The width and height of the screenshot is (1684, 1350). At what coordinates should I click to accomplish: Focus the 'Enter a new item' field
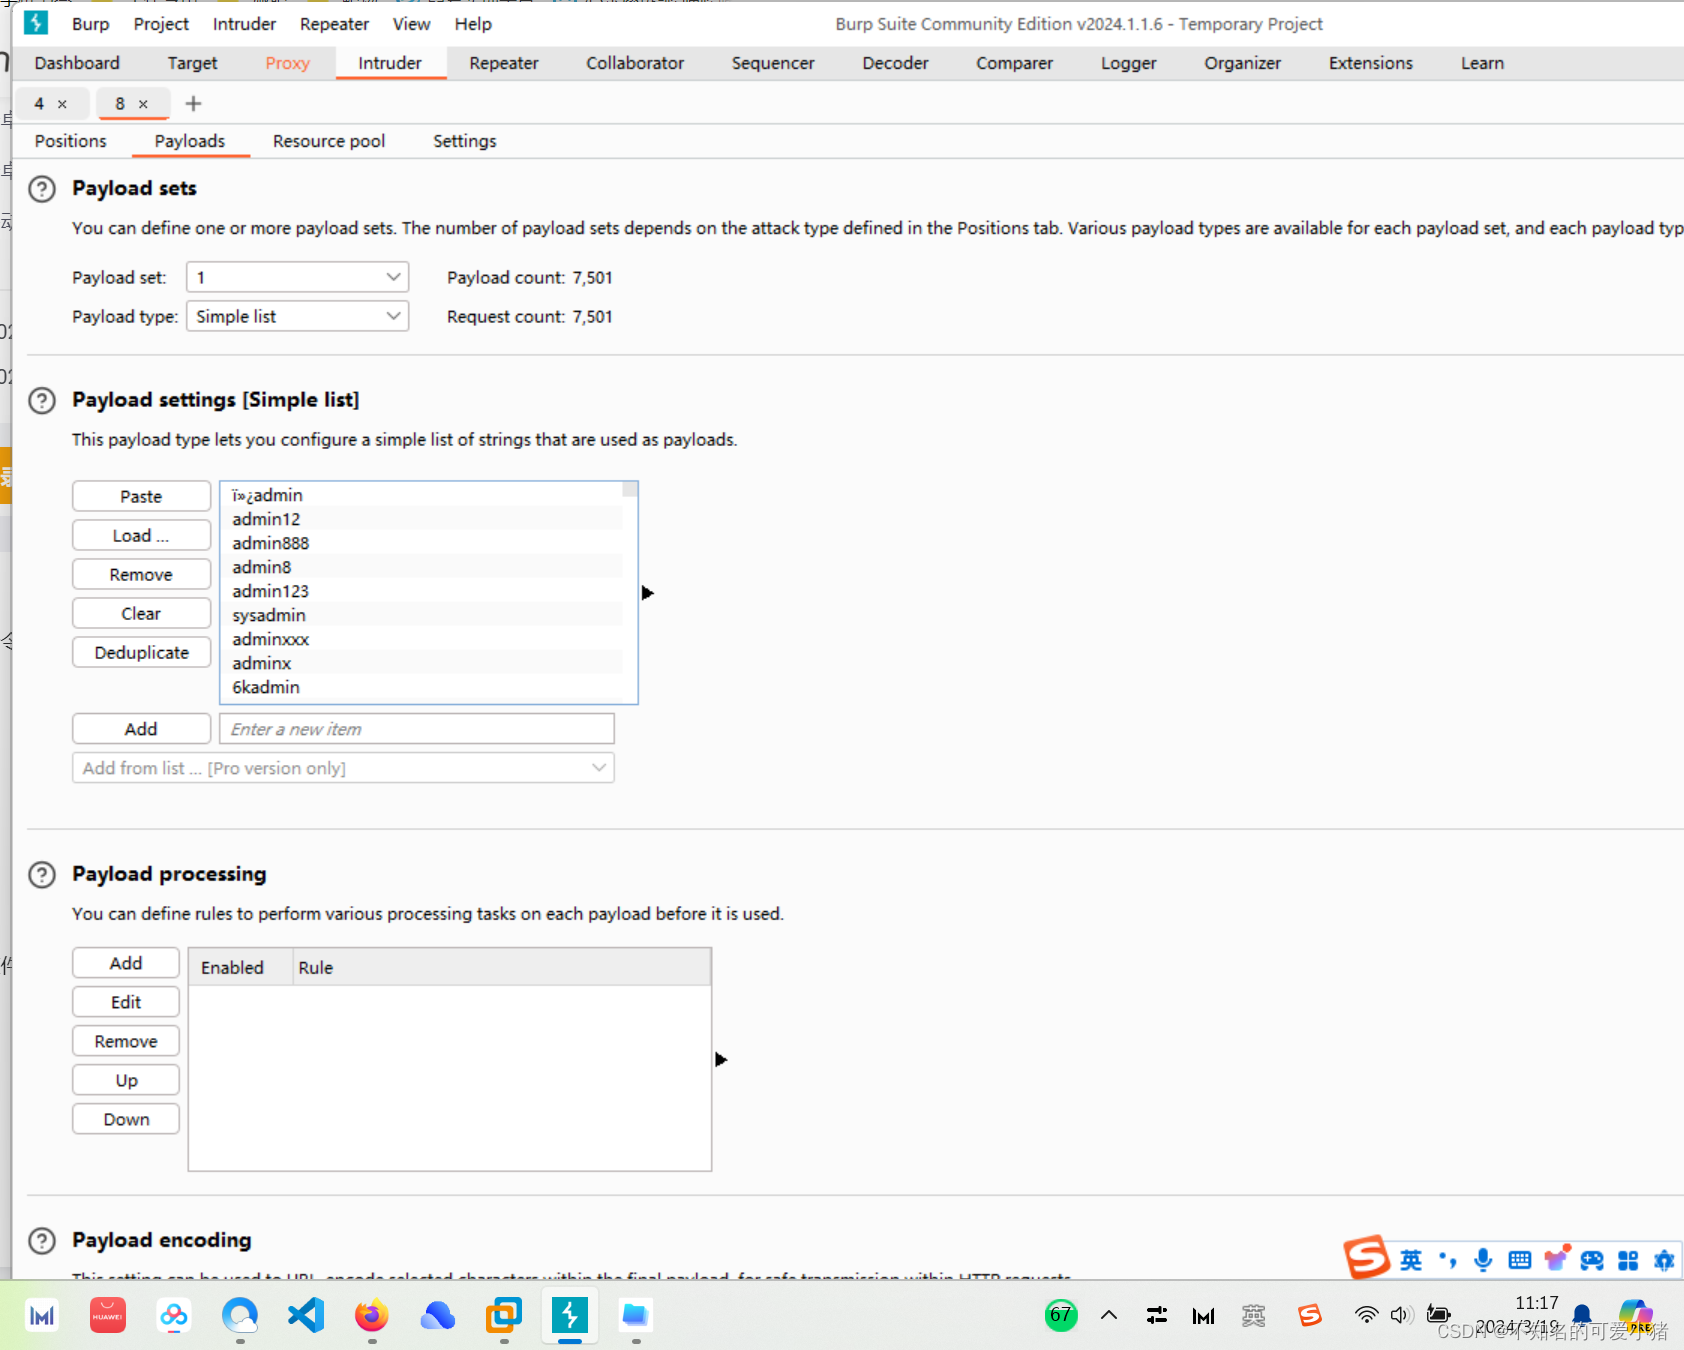417,729
